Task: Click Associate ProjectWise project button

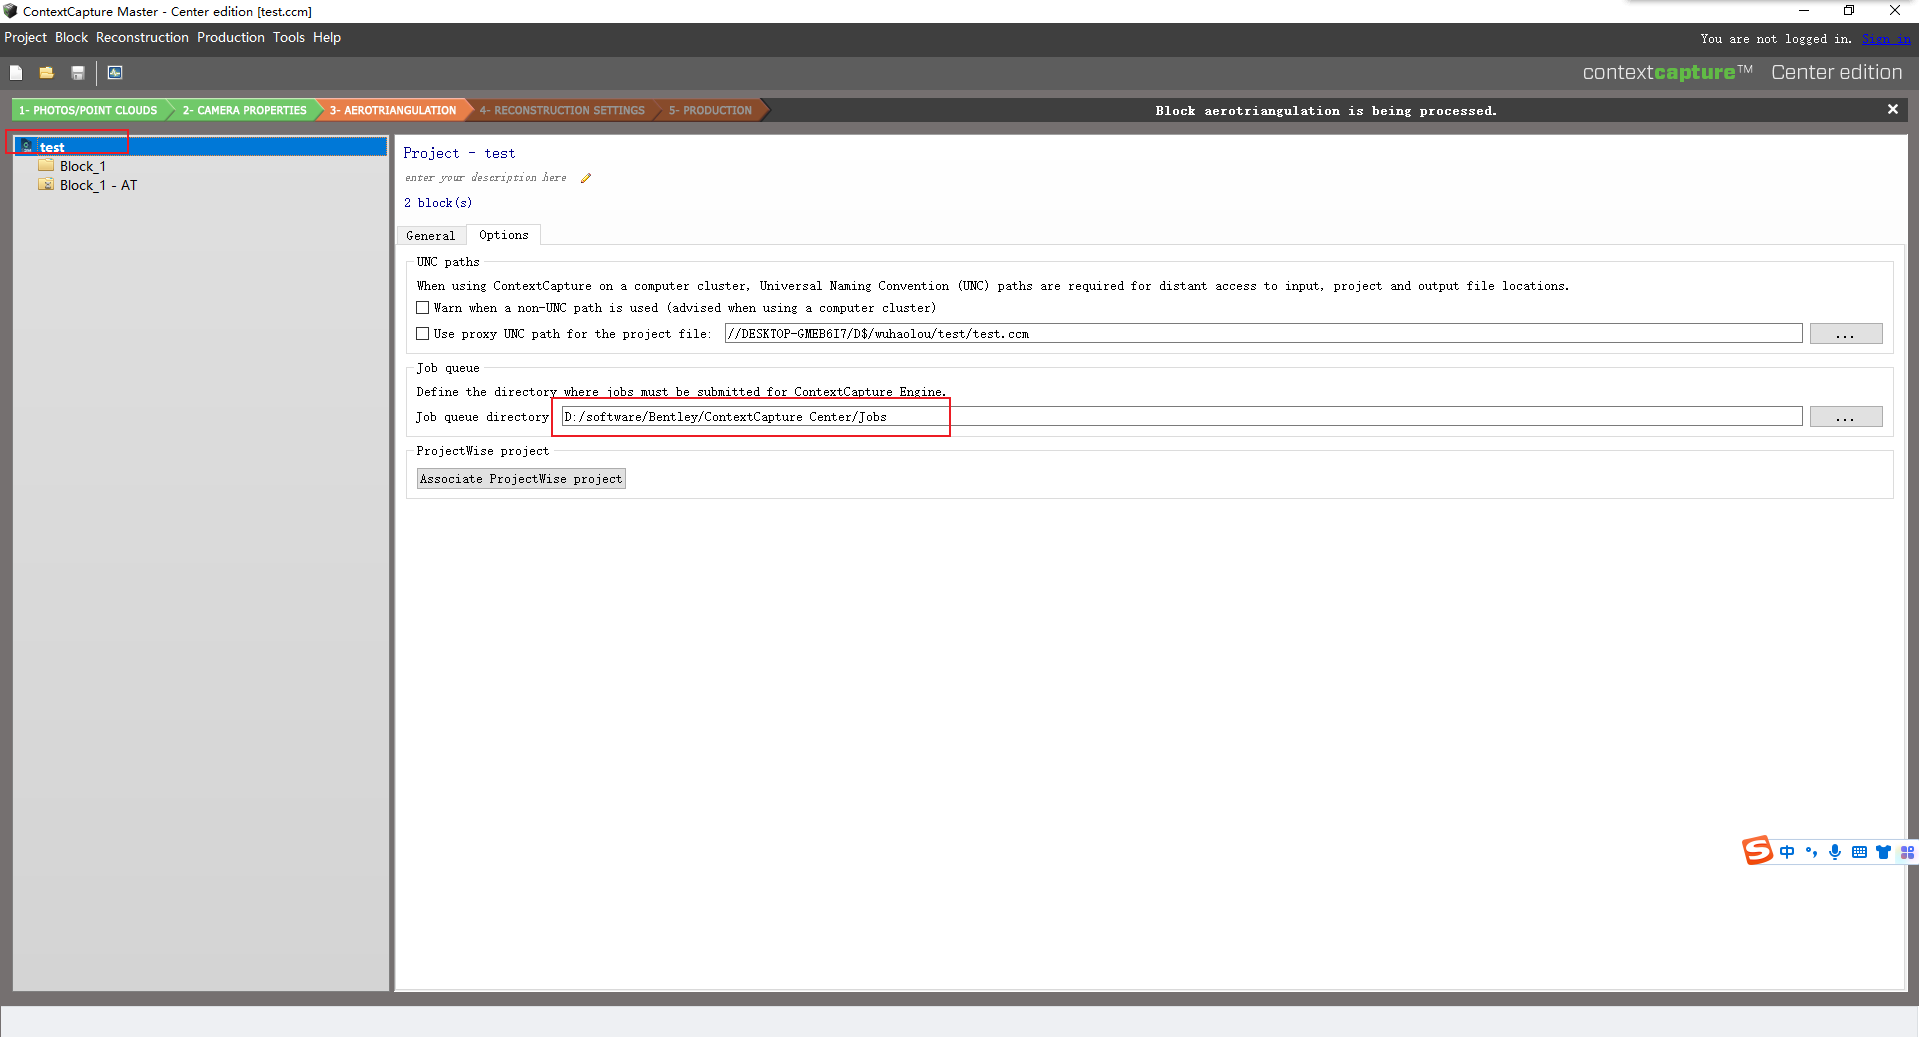Action: coord(521,479)
